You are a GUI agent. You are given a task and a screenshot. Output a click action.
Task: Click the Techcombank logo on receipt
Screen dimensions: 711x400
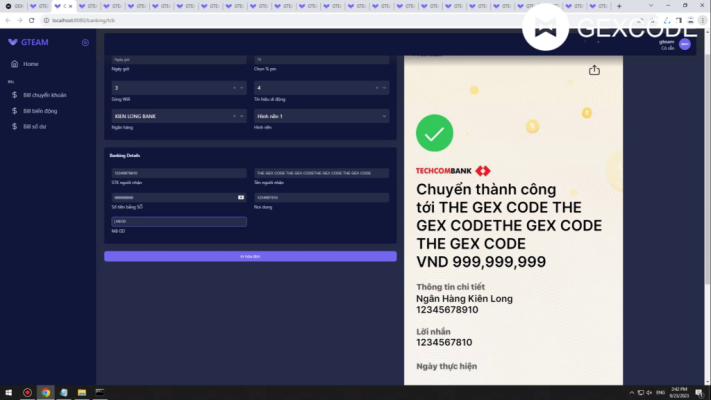453,171
